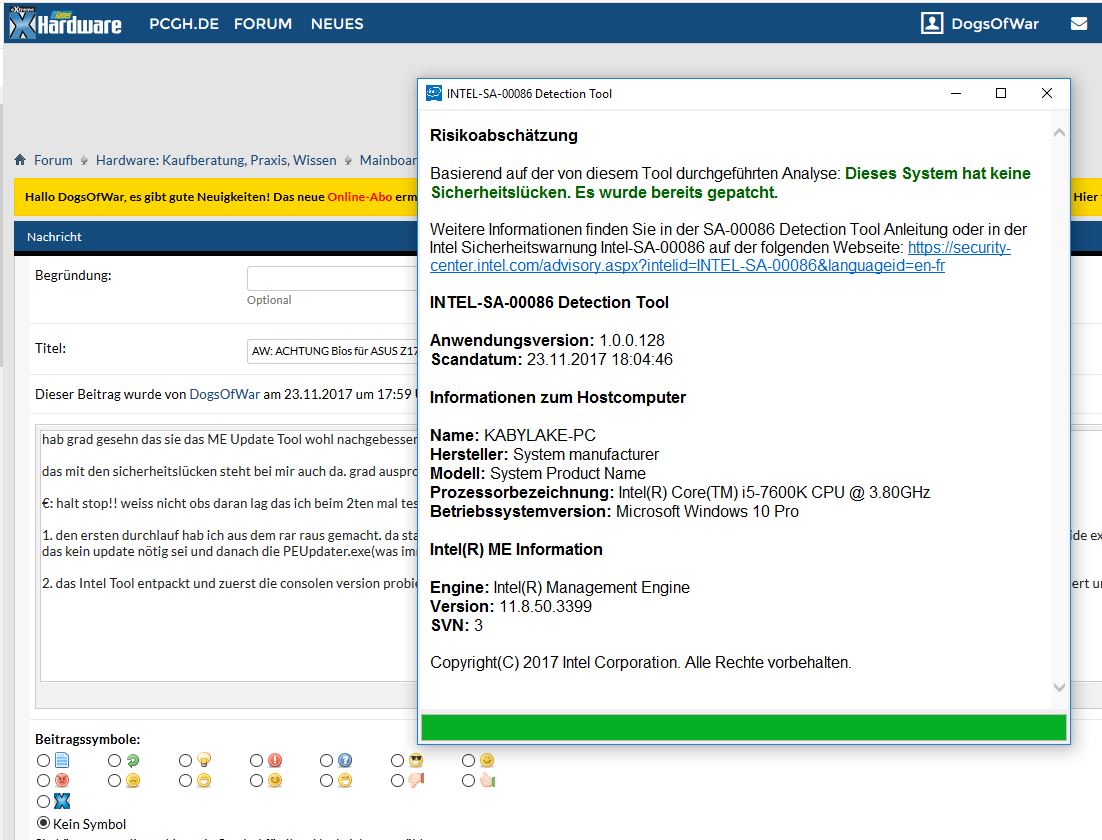
Task: Go to the forum home house icon
Action: coord(20,160)
